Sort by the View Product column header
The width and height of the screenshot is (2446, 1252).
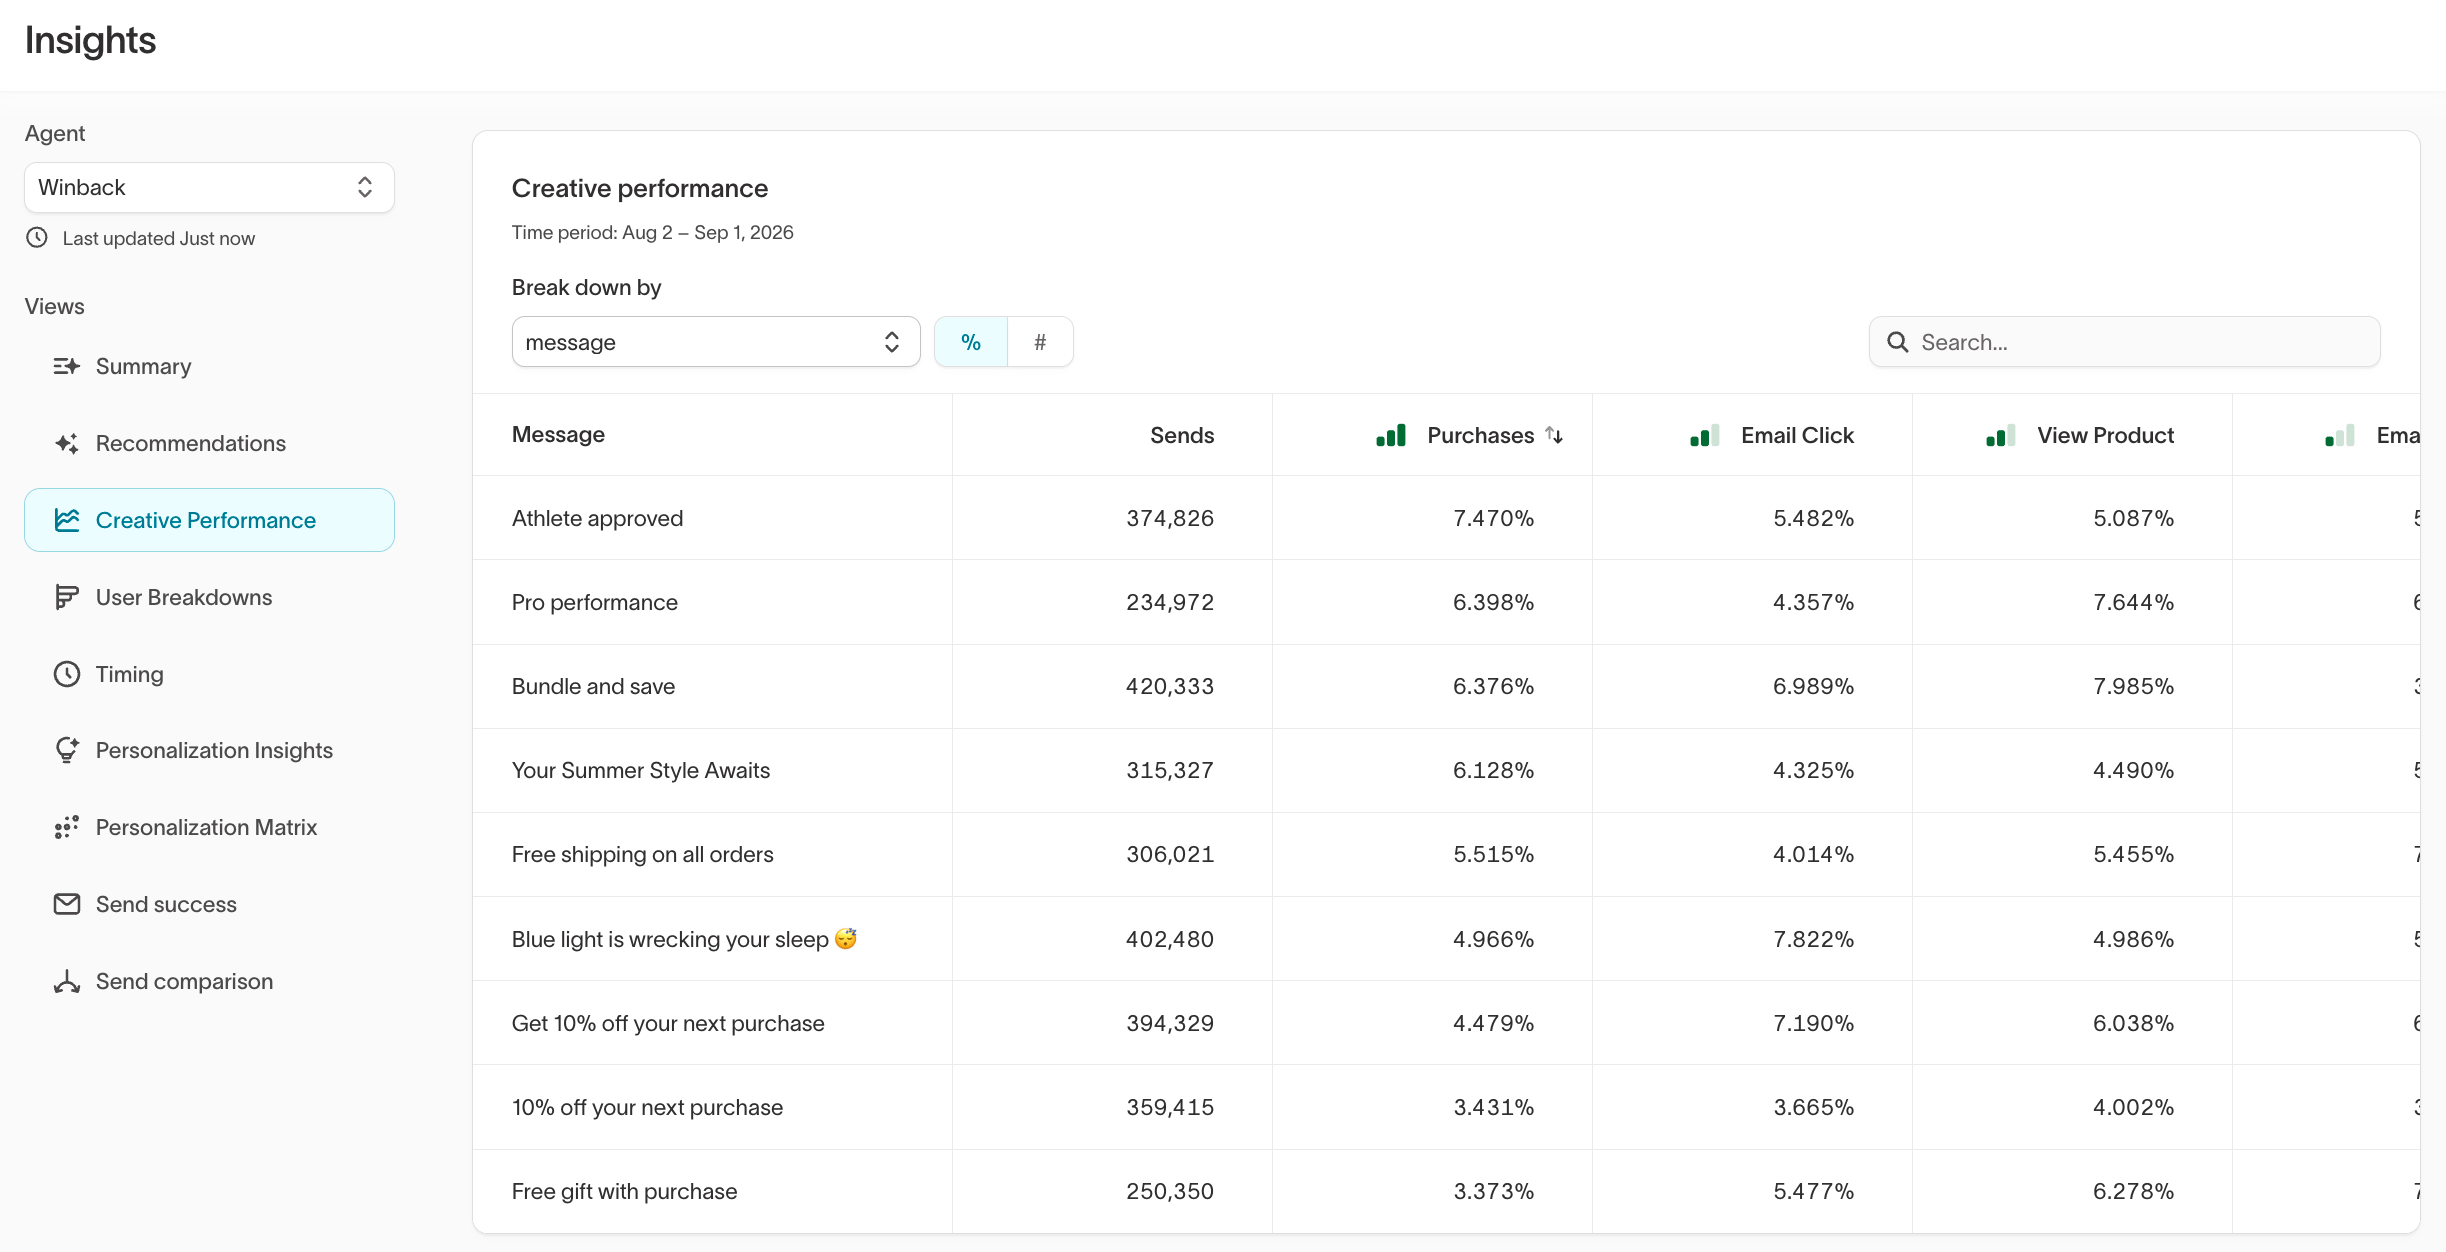pos(2105,435)
